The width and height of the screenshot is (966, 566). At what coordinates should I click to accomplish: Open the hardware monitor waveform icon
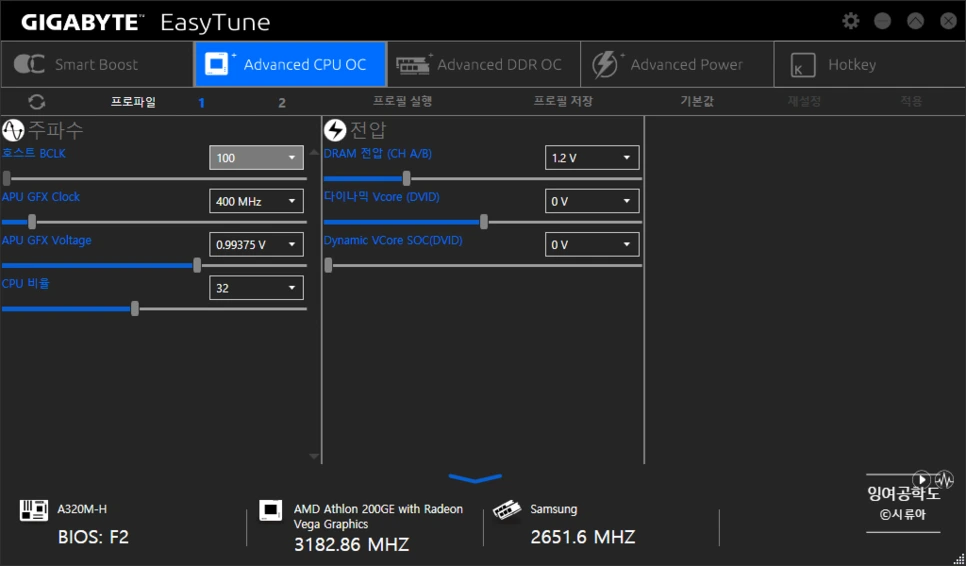(x=944, y=479)
